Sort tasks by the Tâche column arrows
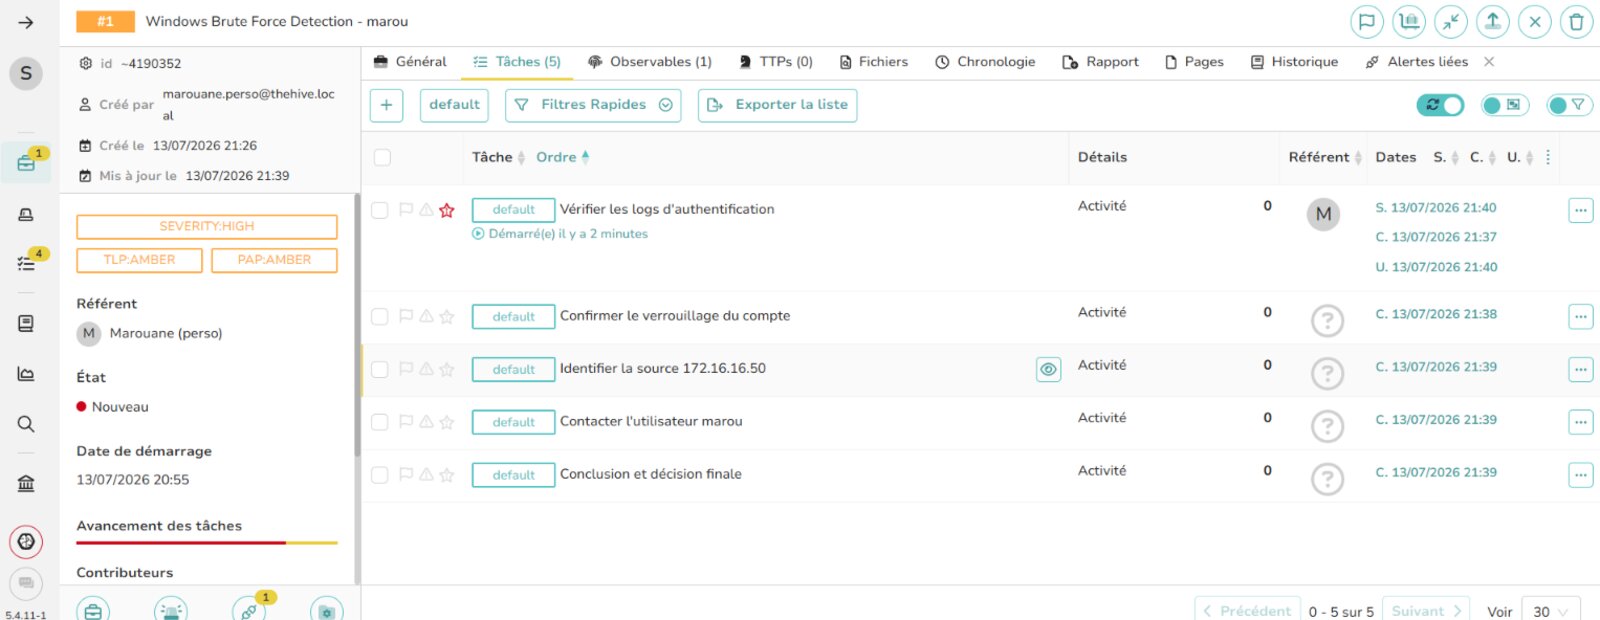This screenshot has width=1600, height=620. point(521,157)
